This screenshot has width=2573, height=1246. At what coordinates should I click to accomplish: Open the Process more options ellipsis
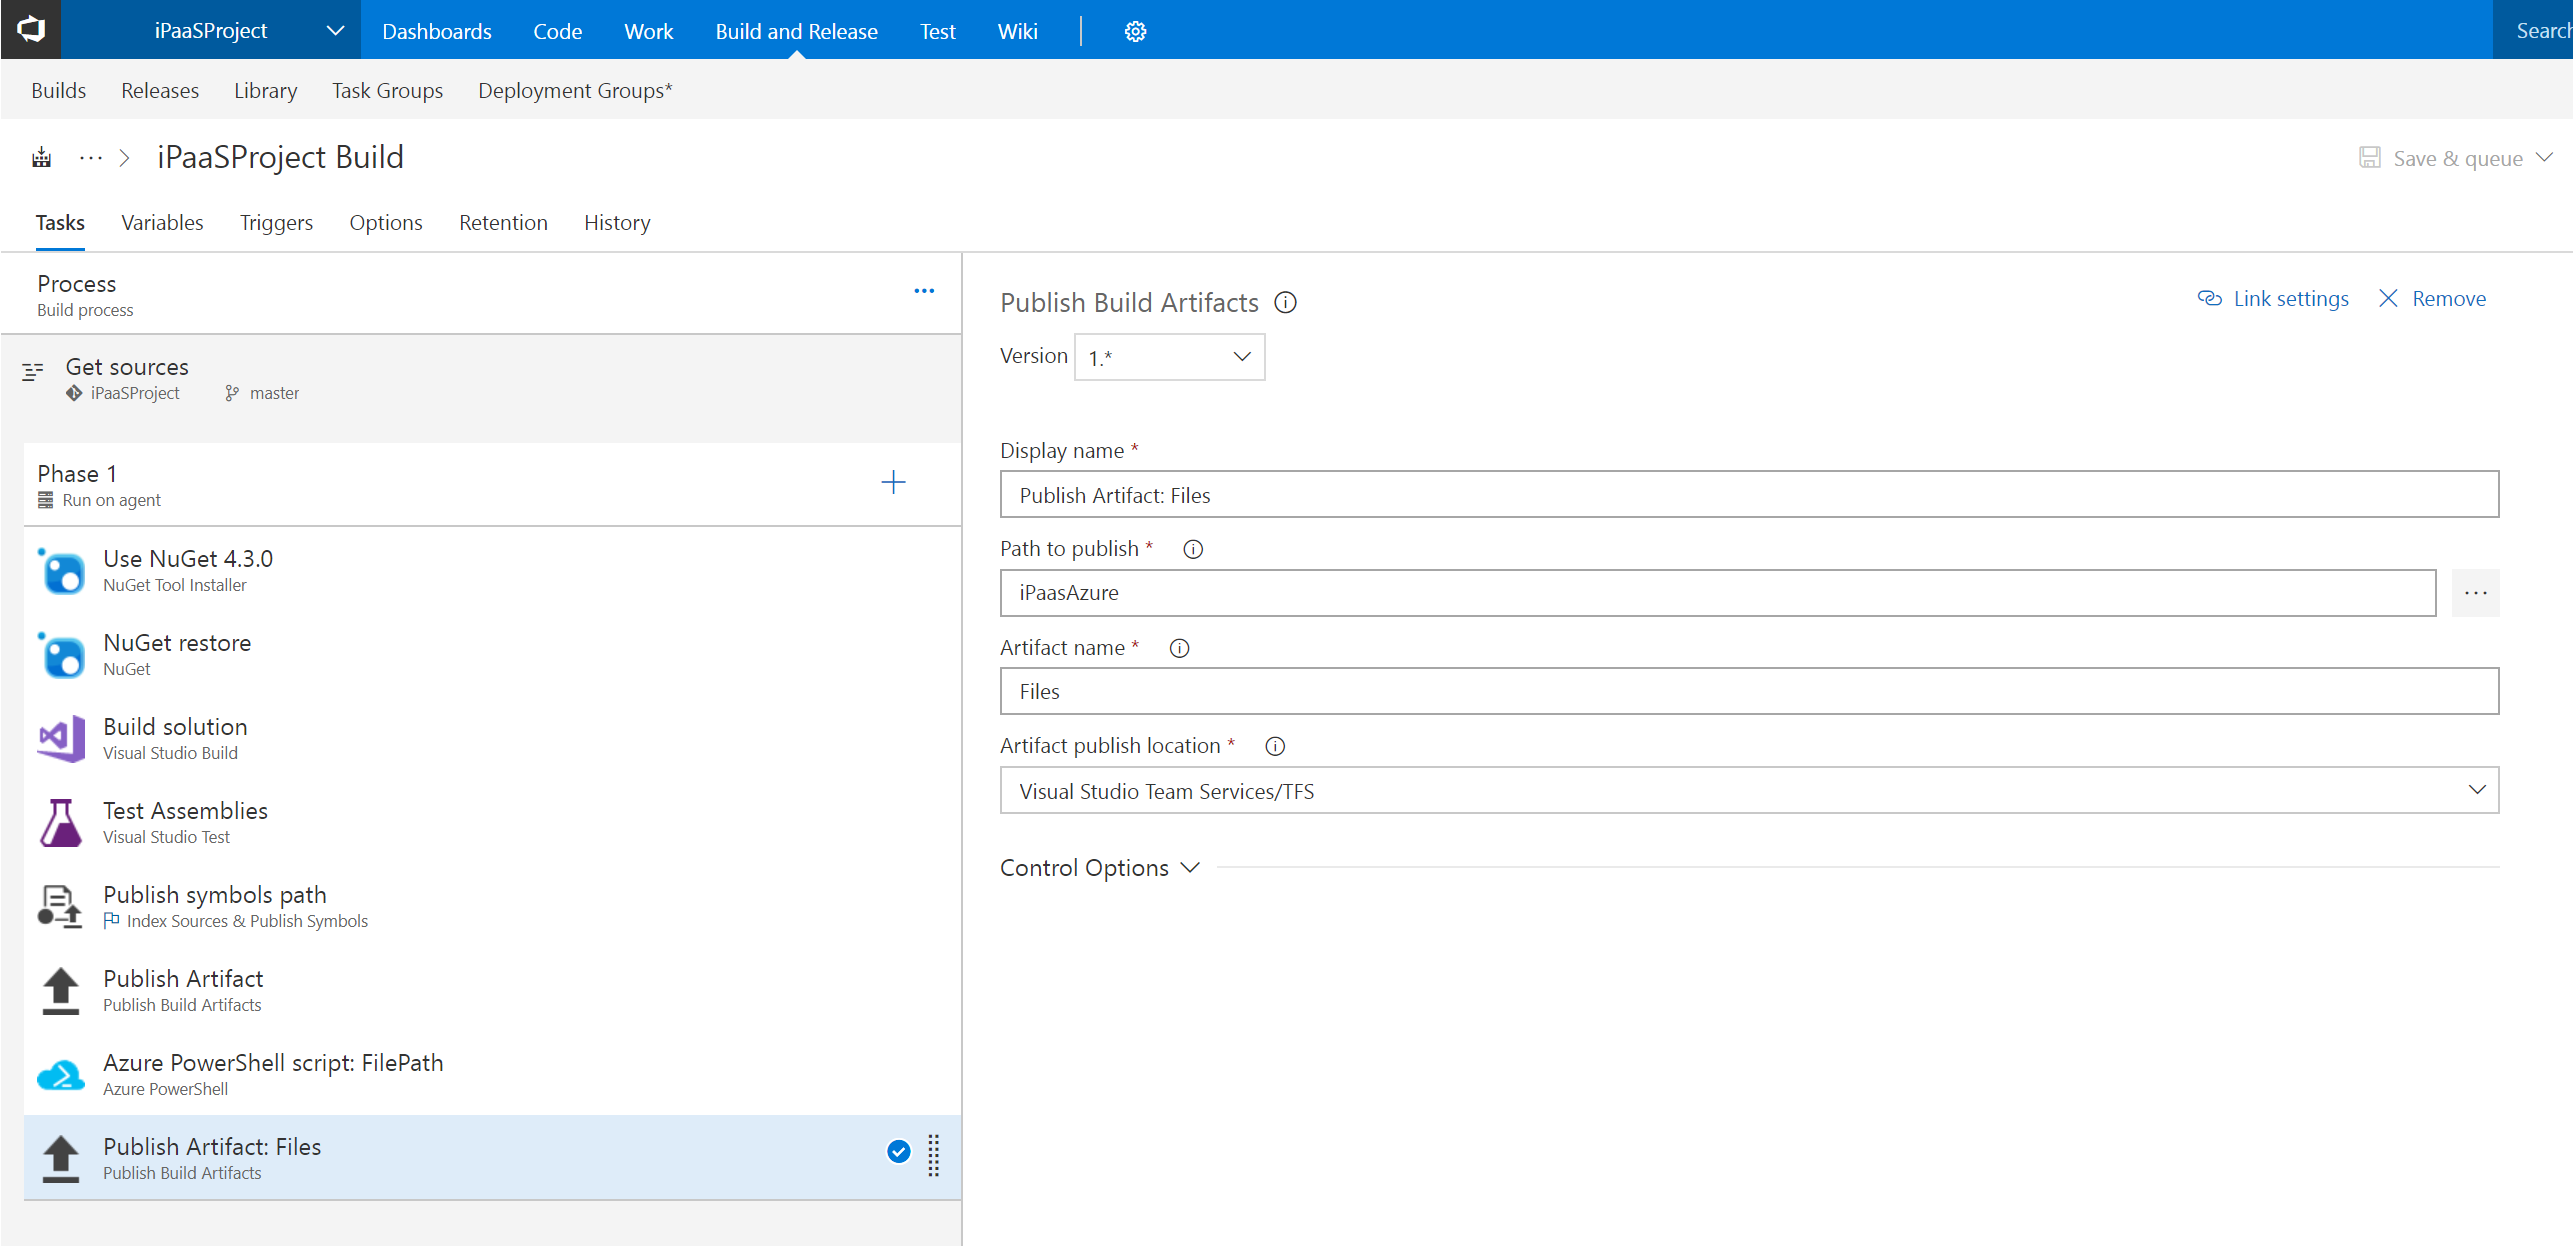point(924,291)
